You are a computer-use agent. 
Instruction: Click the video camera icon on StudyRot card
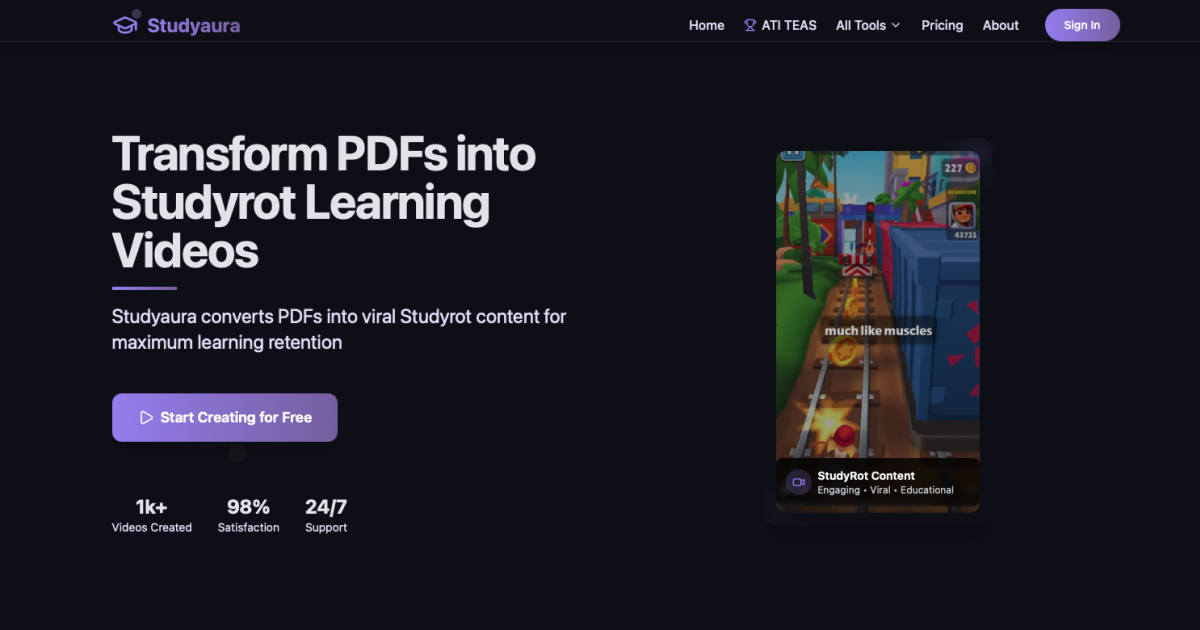click(x=798, y=482)
